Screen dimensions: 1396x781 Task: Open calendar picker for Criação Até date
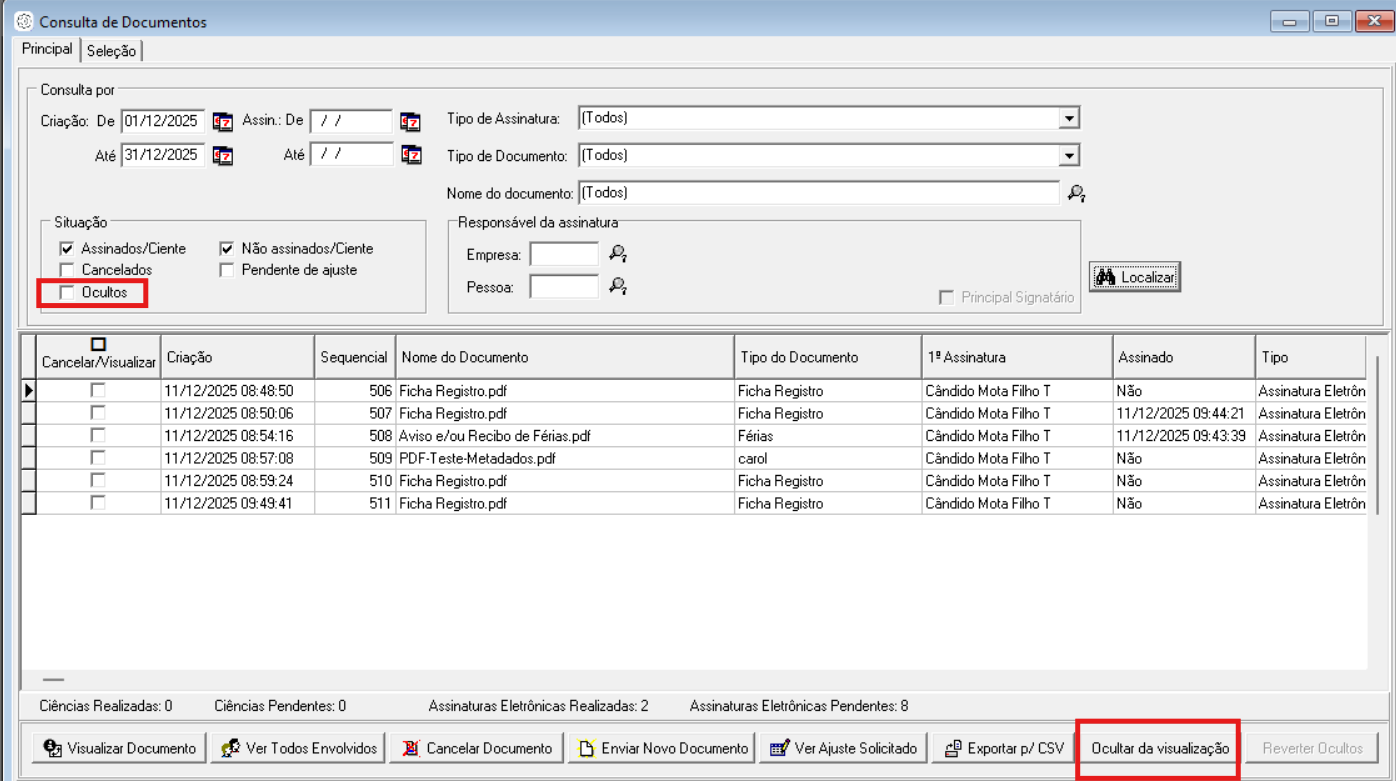click(x=222, y=155)
